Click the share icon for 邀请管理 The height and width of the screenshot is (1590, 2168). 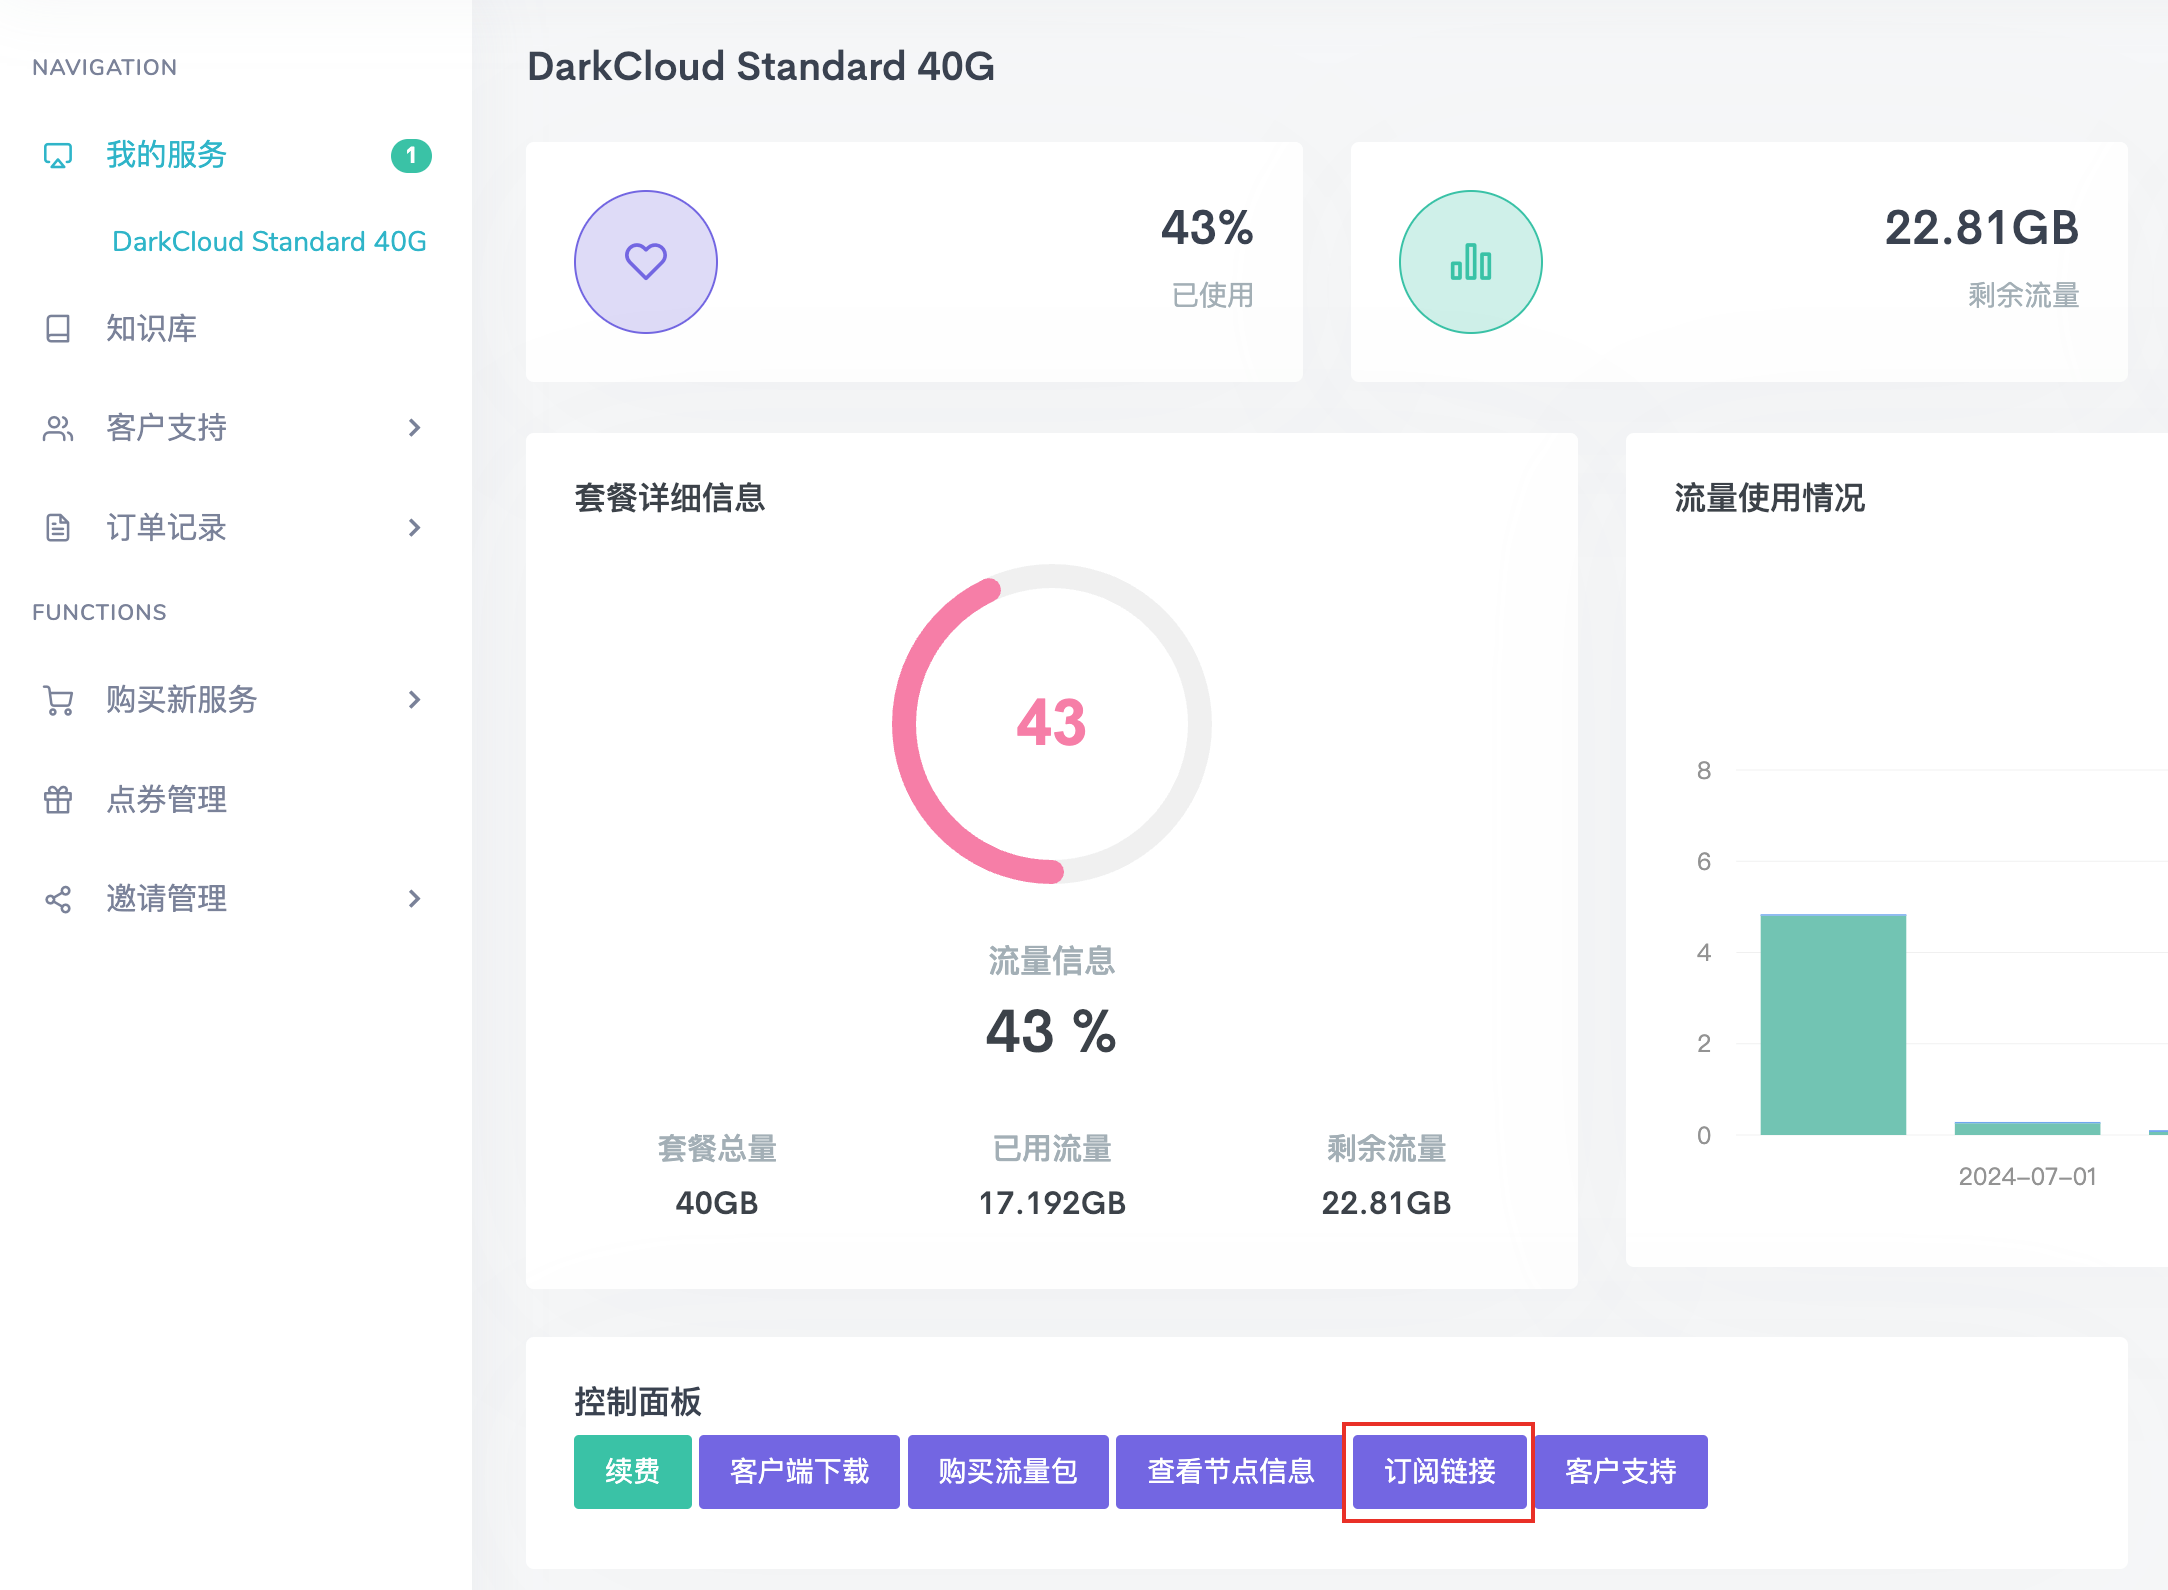tap(58, 899)
